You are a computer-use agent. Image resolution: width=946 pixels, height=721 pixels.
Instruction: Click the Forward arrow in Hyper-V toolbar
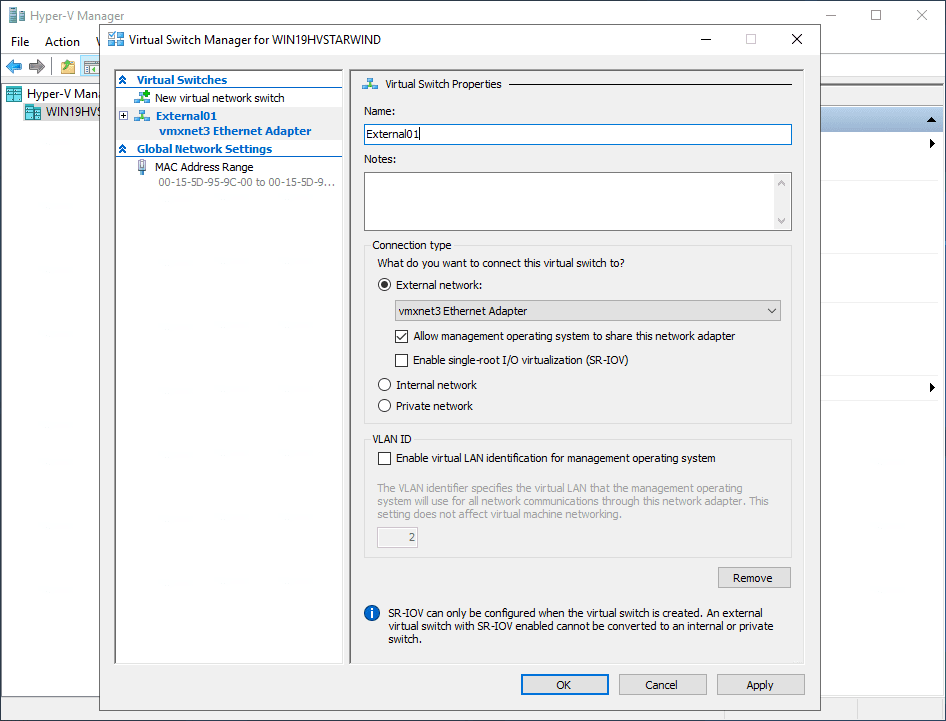[37, 67]
